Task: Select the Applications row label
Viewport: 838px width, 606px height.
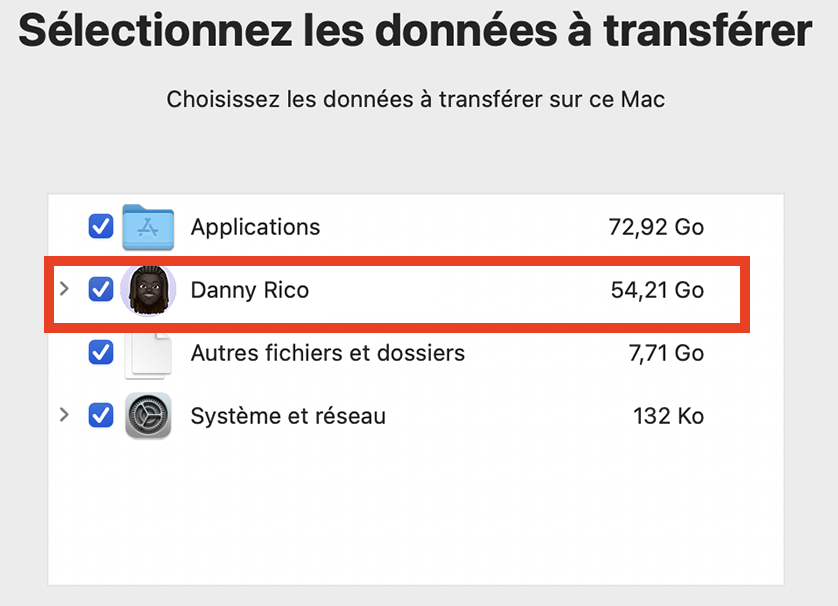Action: tap(255, 227)
